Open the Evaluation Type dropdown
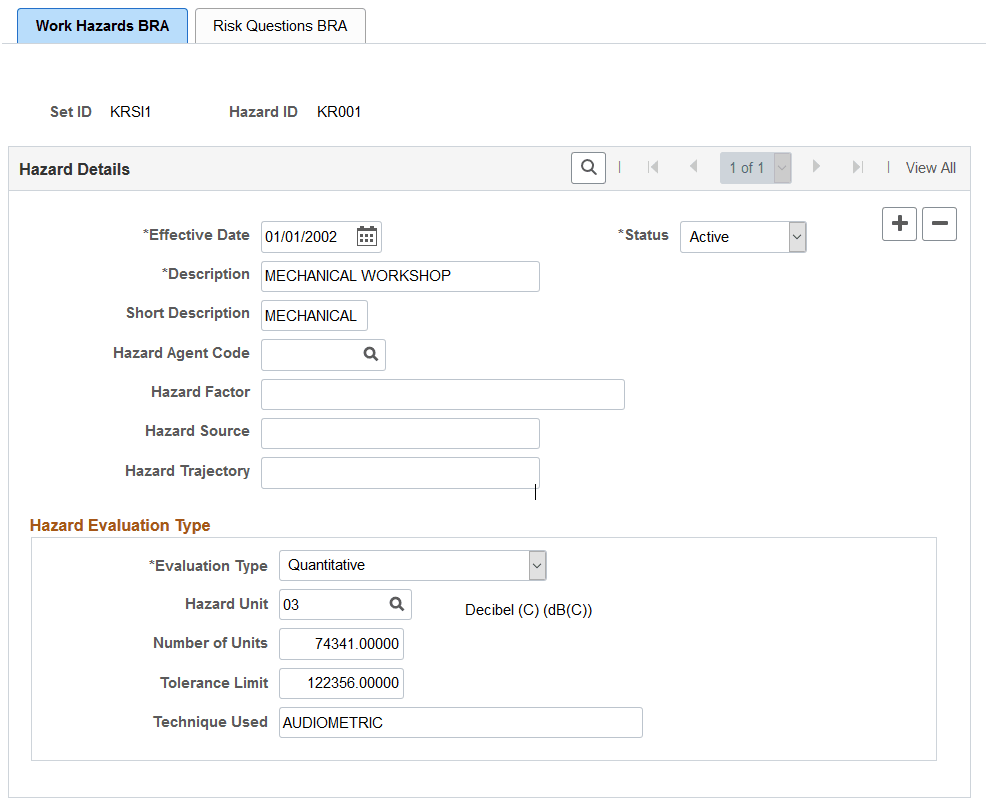Screen dimensions: 986x804 point(413,565)
